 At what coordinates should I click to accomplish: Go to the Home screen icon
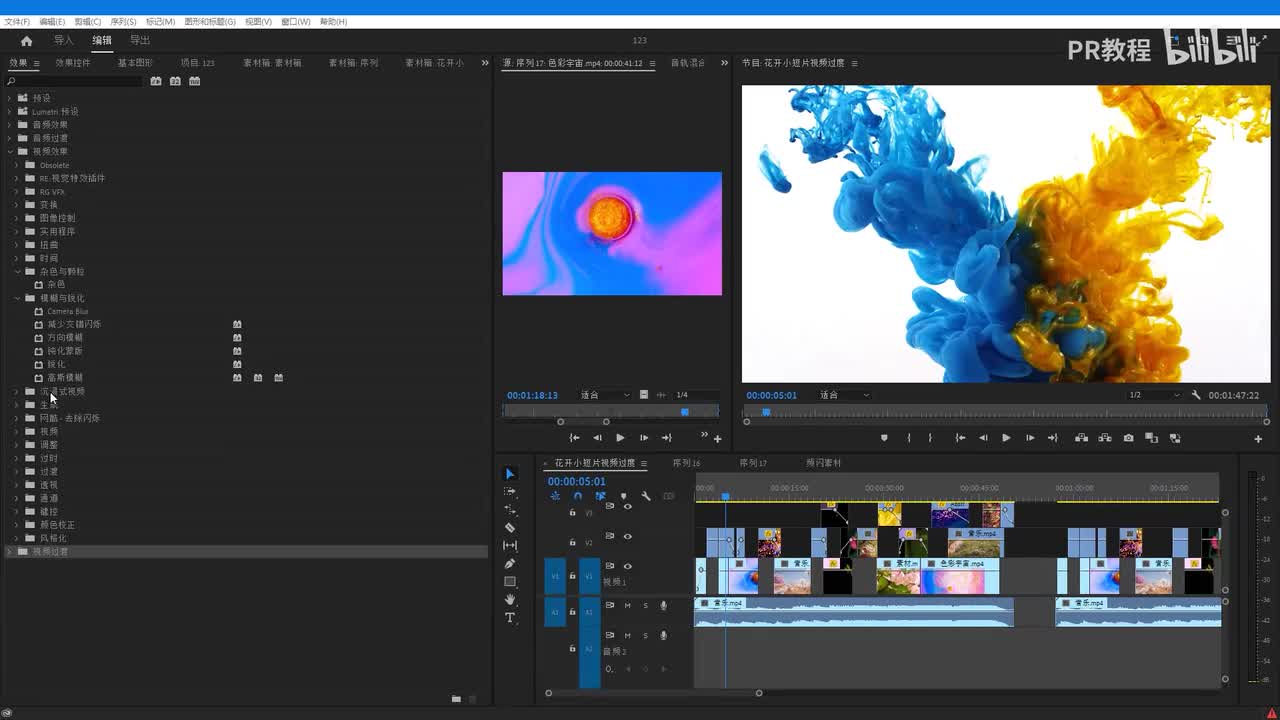click(x=26, y=41)
